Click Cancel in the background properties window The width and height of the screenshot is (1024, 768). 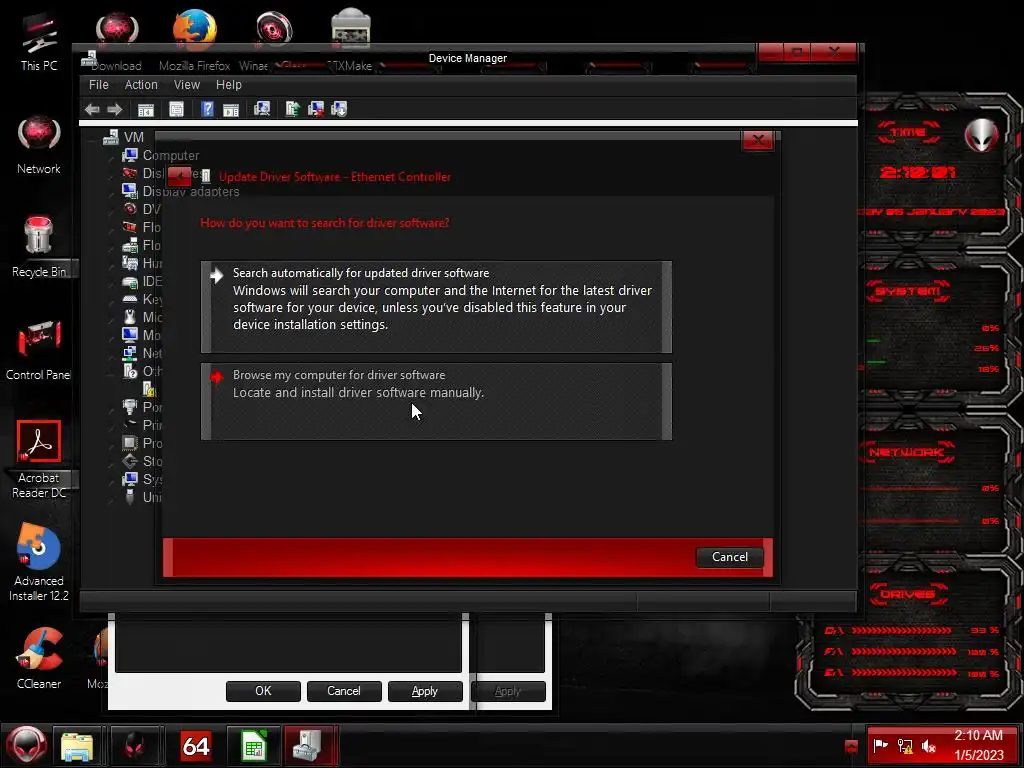pos(344,691)
